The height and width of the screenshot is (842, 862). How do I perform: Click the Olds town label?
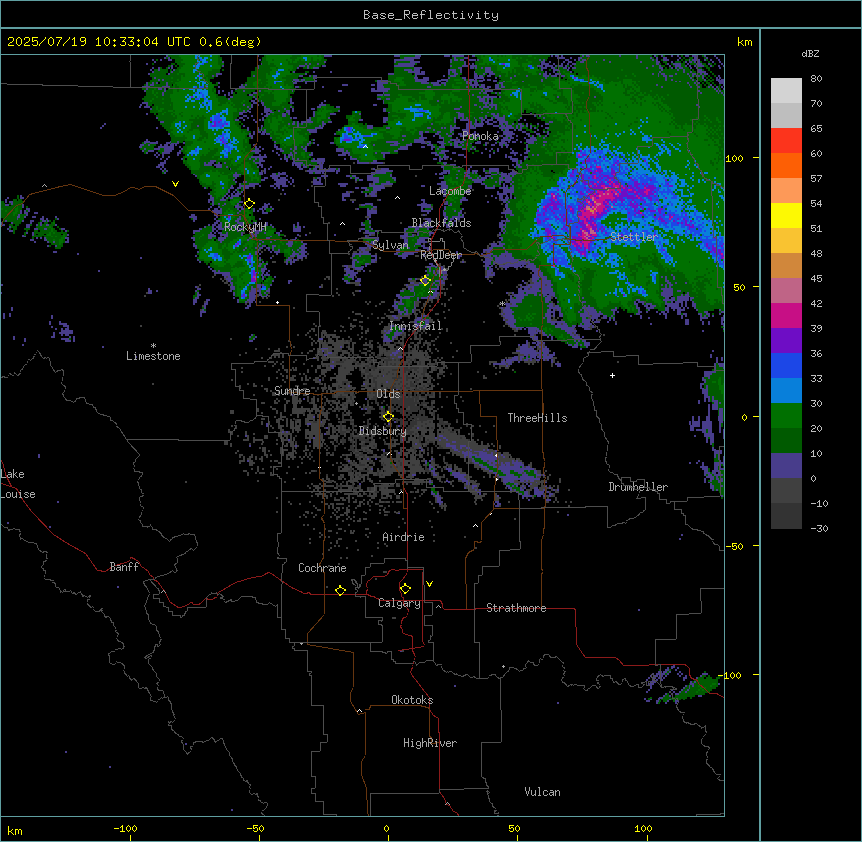388,394
